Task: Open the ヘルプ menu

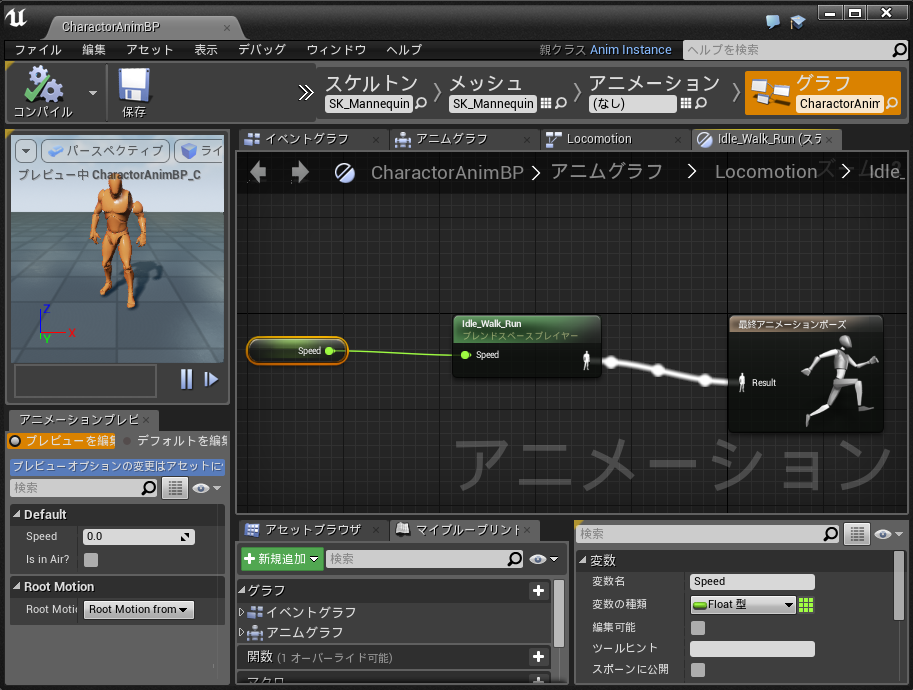Action: [x=404, y=50]
